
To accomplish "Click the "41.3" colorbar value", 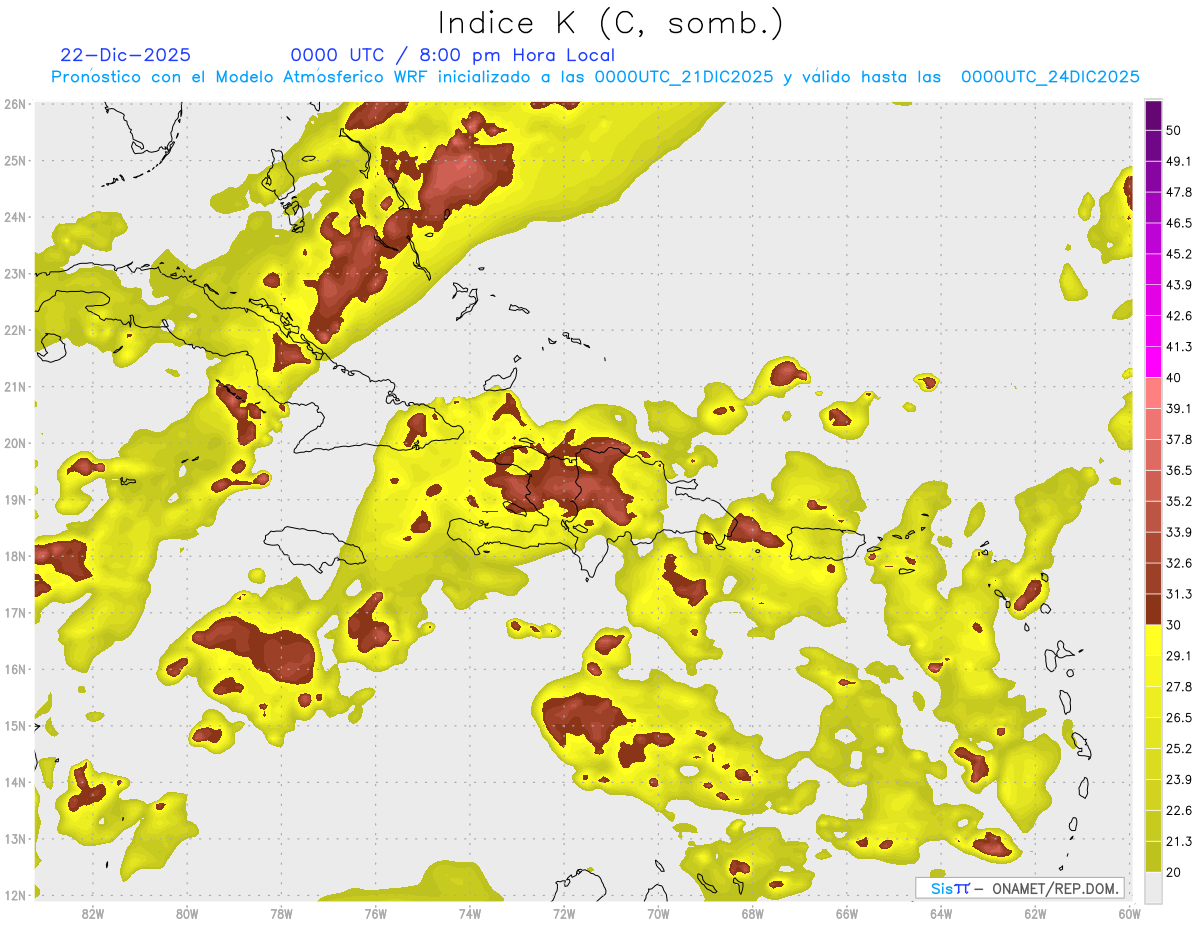I will pyautogui.click(x=1178, y=347).
